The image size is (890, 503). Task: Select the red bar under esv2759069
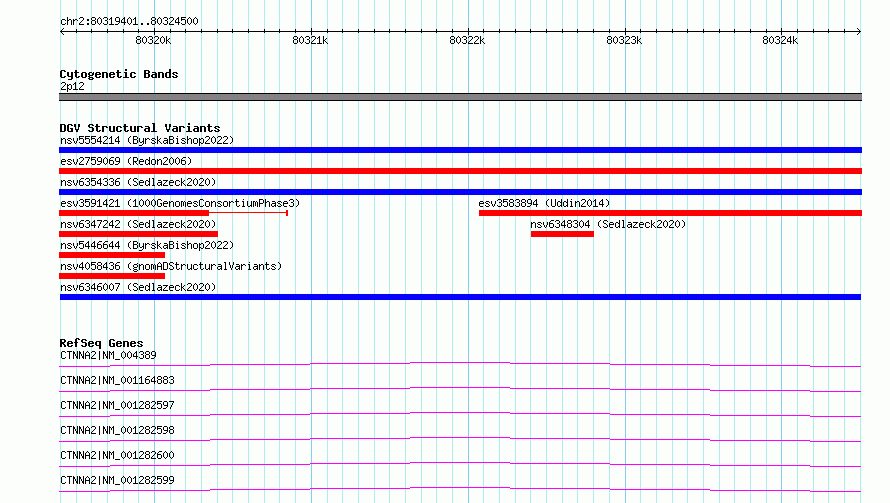point(460,171)
